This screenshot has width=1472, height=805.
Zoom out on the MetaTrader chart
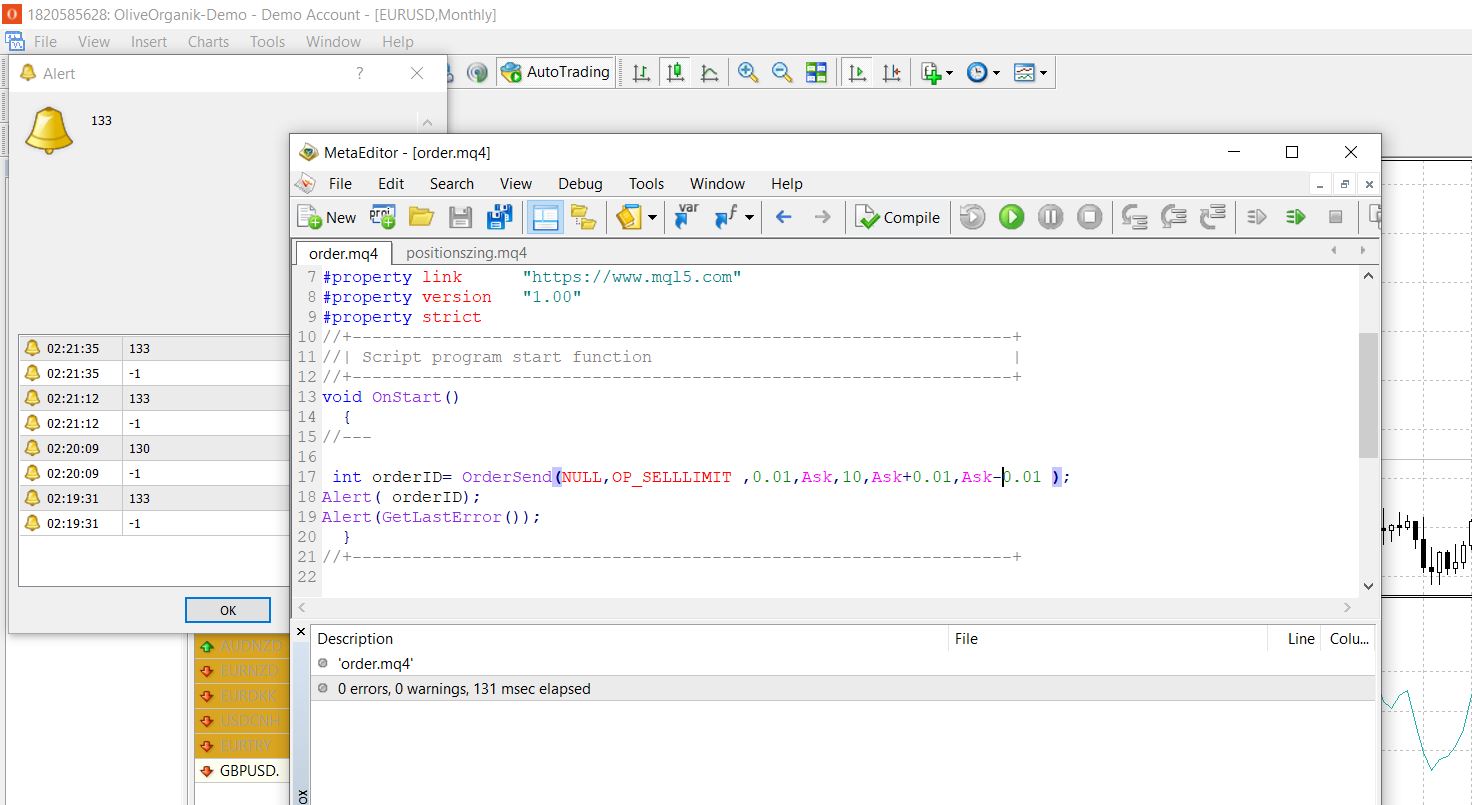coord(782,72)
